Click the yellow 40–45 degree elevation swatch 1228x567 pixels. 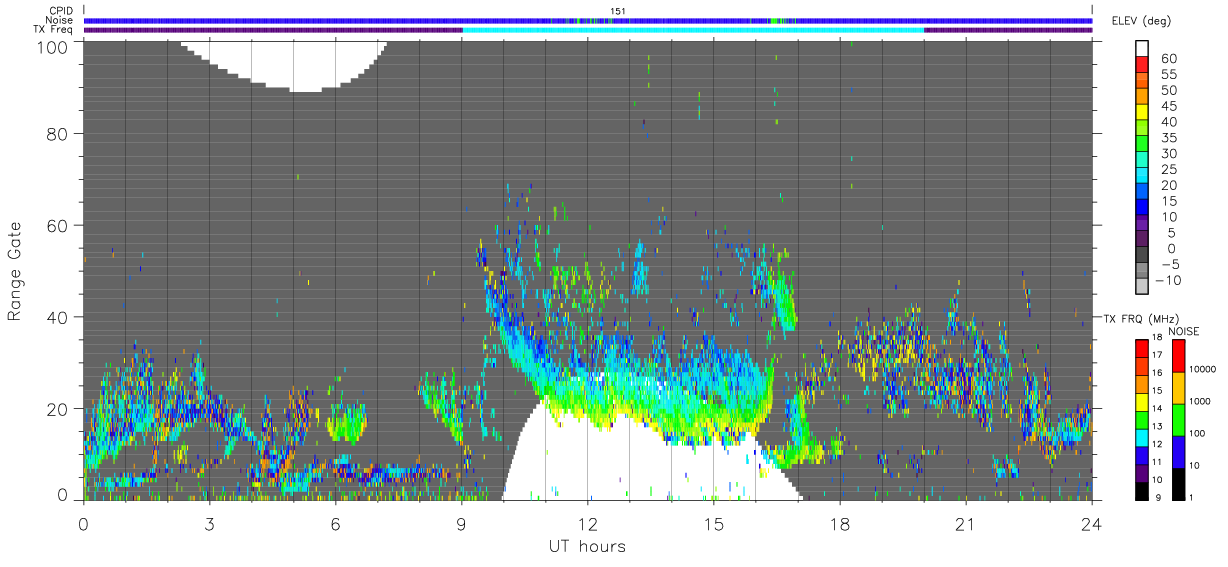(1143, 114)
